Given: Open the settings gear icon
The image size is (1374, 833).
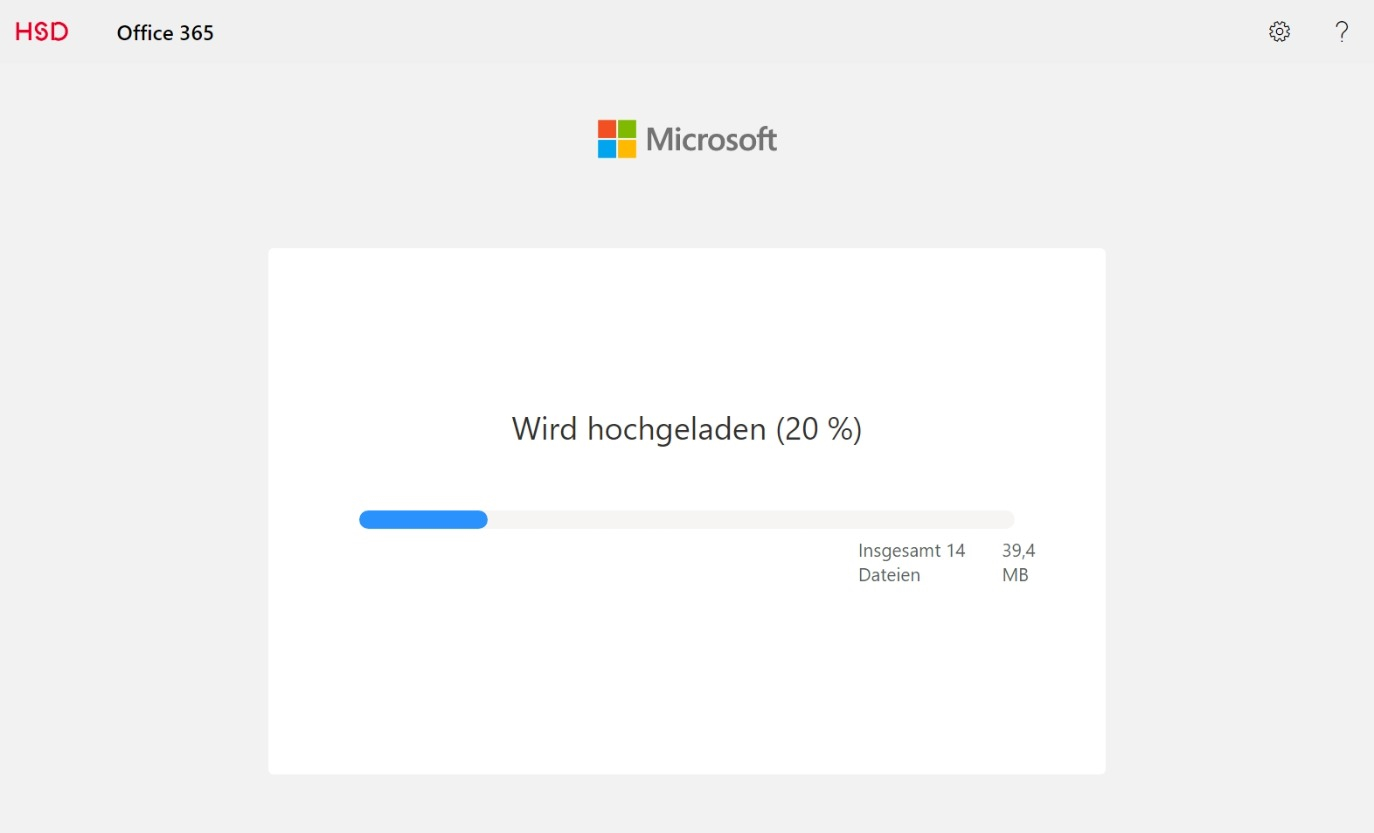Looking at the screenshot, I should pos(1279,32).
